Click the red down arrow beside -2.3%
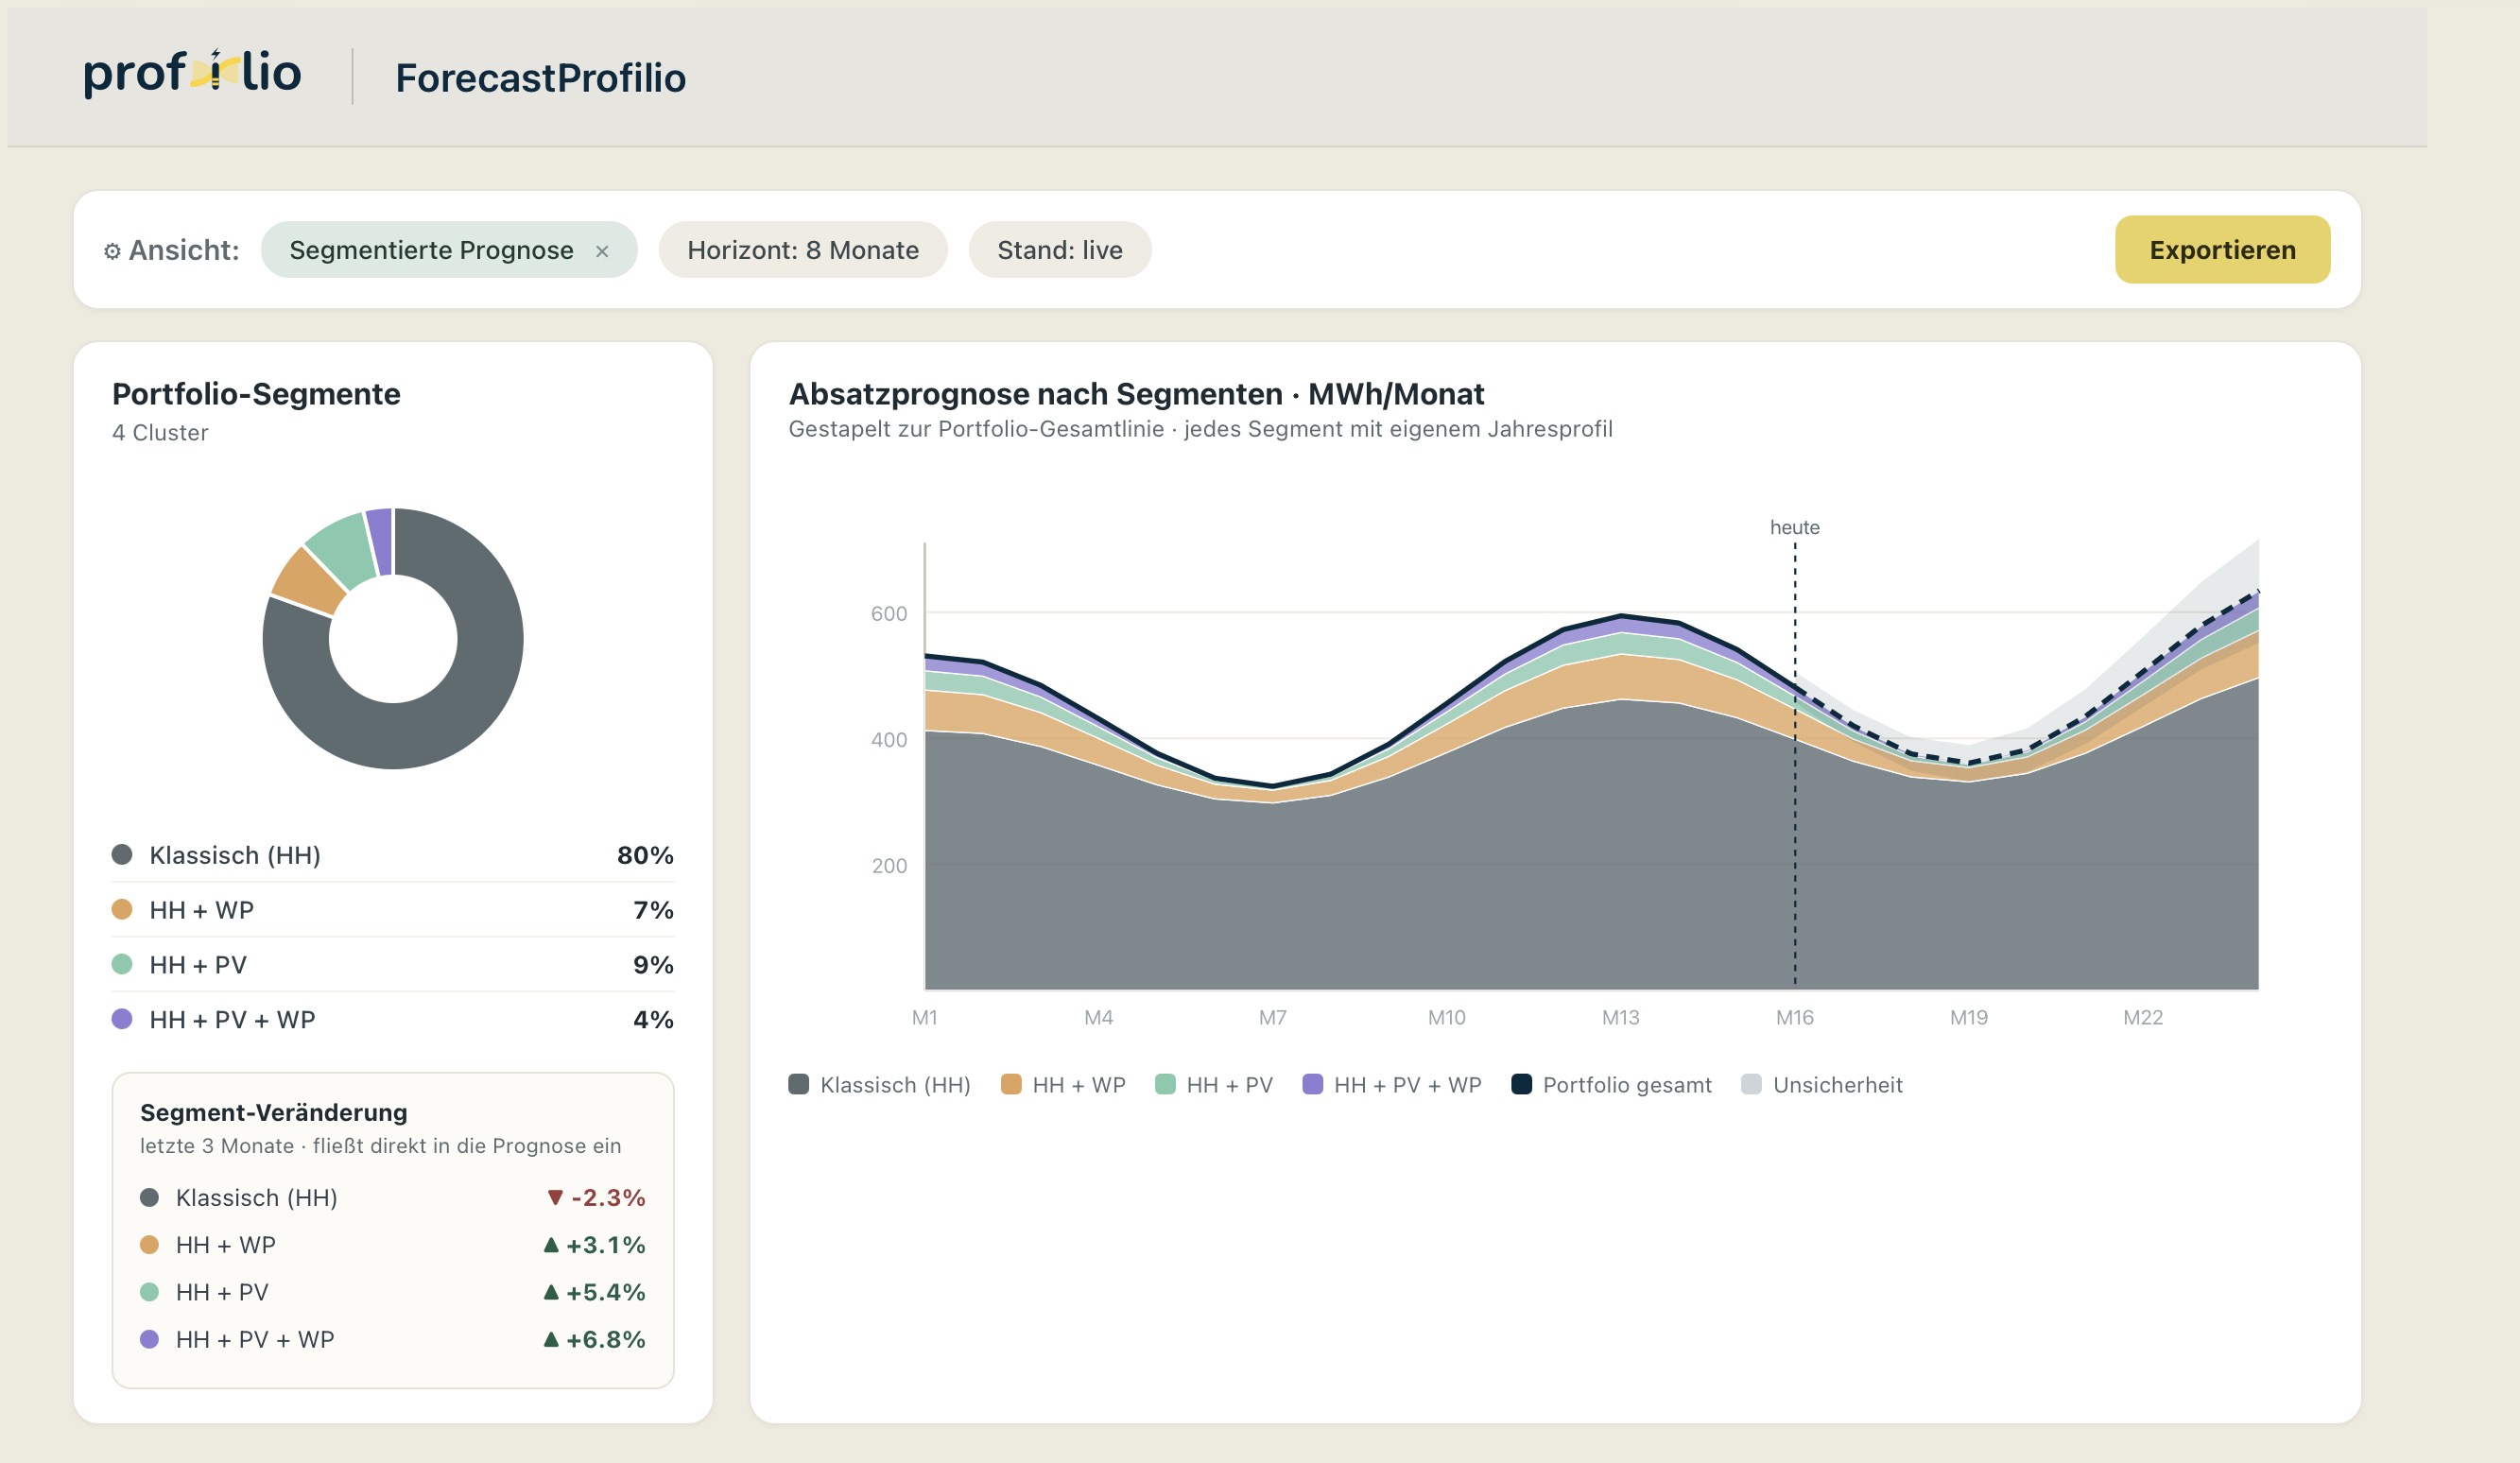The image size is (2520, 1463). click(555, 1198)
